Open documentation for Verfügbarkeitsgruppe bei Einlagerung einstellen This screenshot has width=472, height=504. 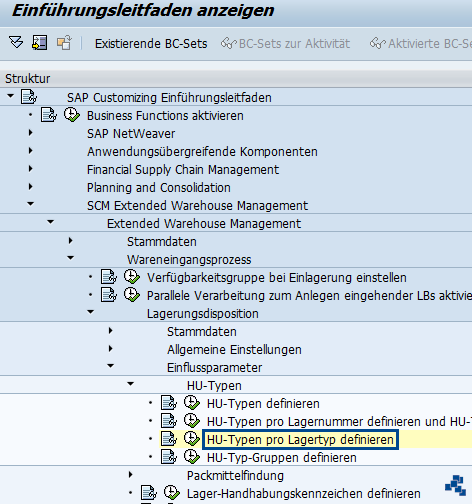pos(109,277)
